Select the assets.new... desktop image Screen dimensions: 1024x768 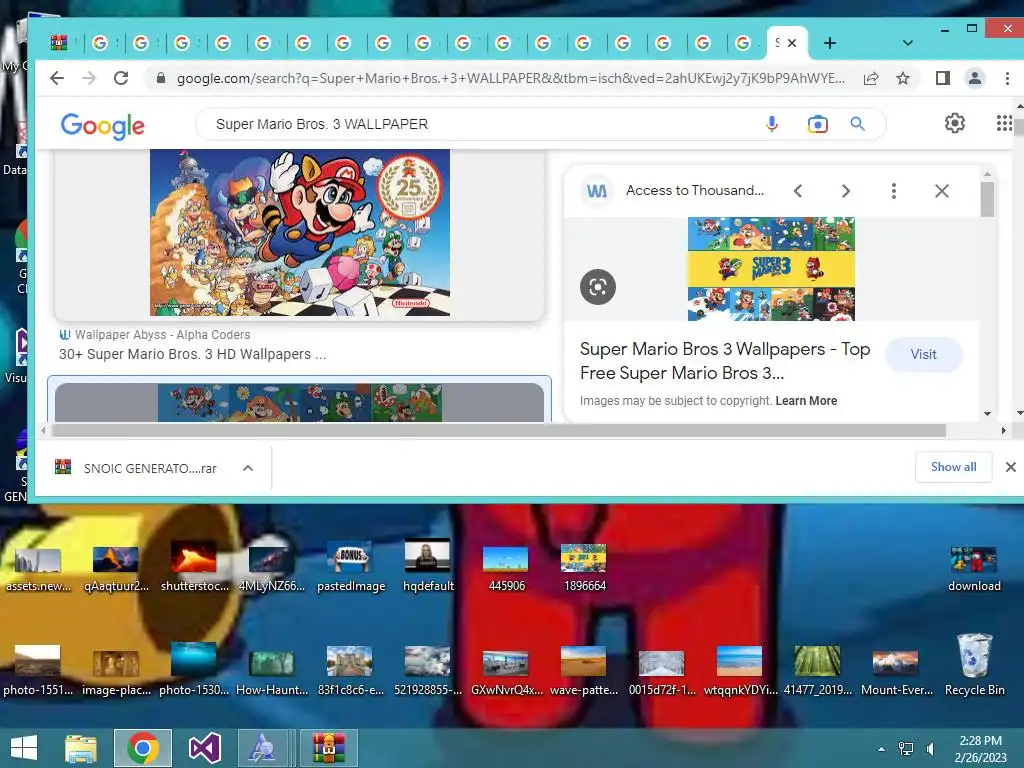(x=38, y=569)
